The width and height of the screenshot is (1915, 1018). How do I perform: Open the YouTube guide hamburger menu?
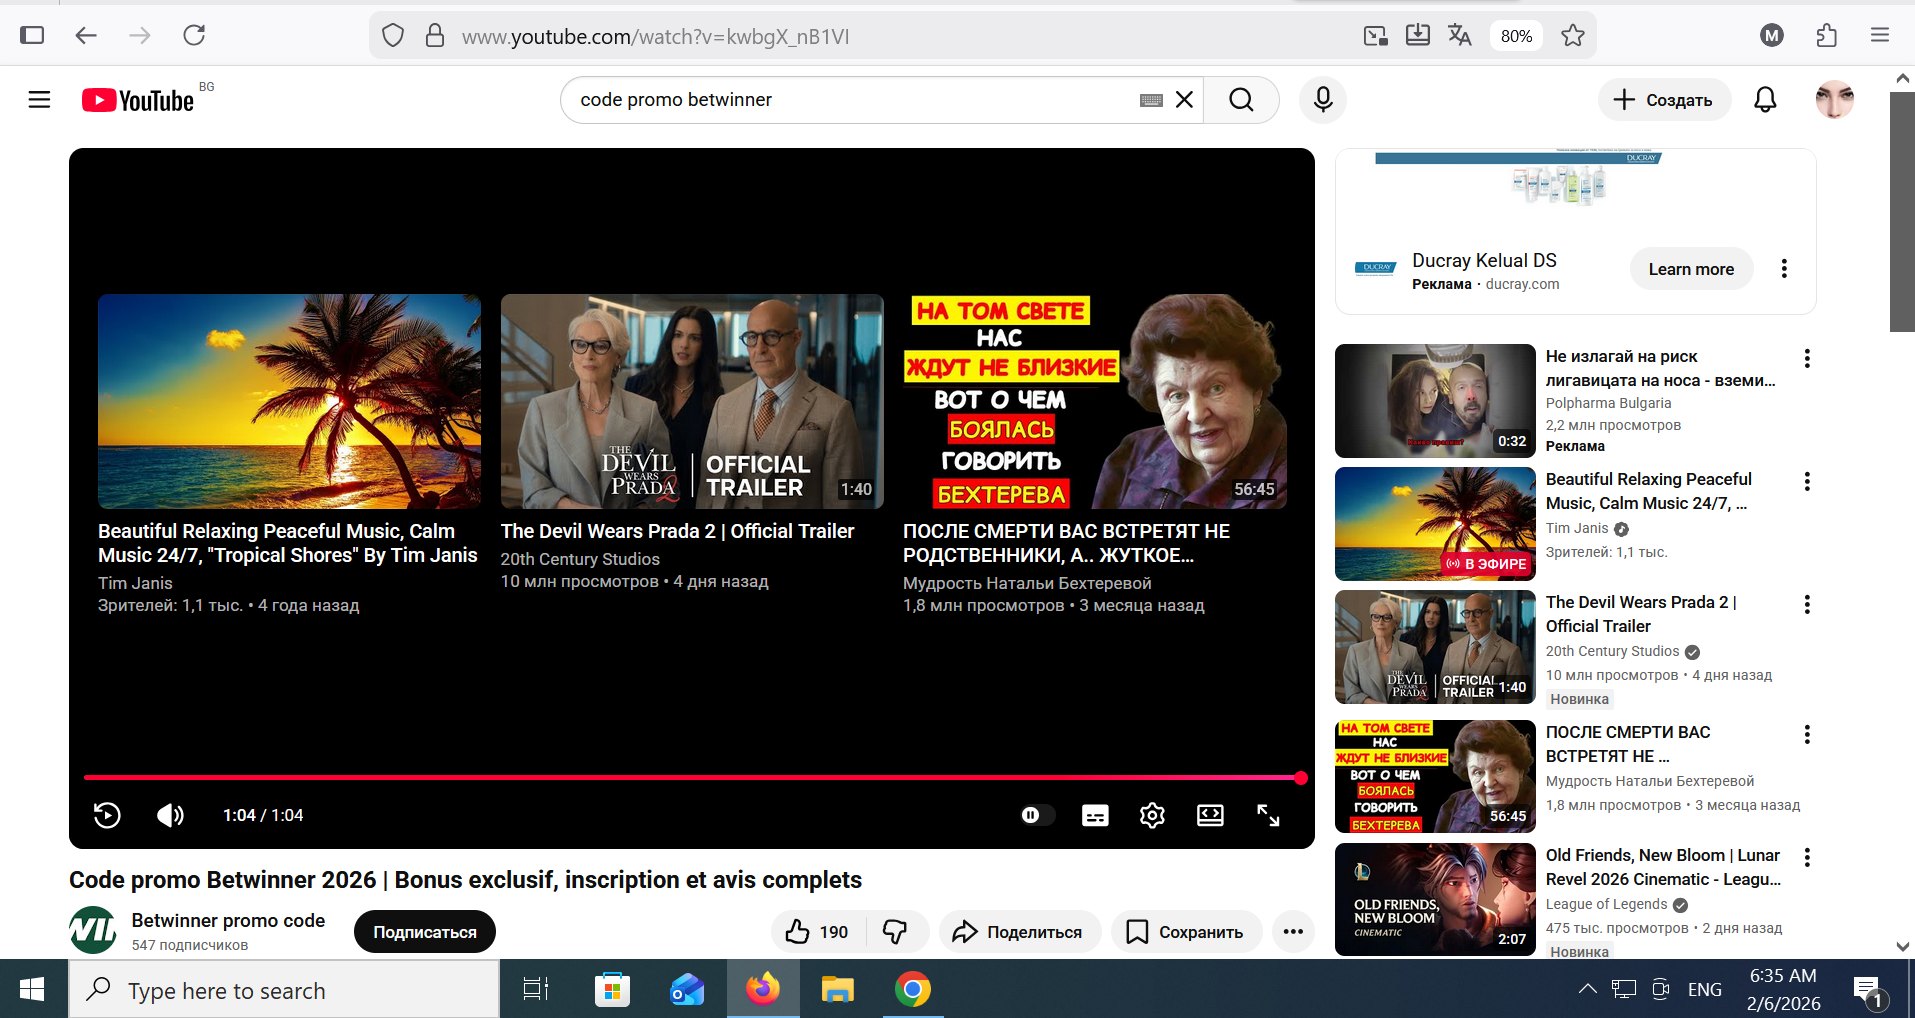(39, 100)
